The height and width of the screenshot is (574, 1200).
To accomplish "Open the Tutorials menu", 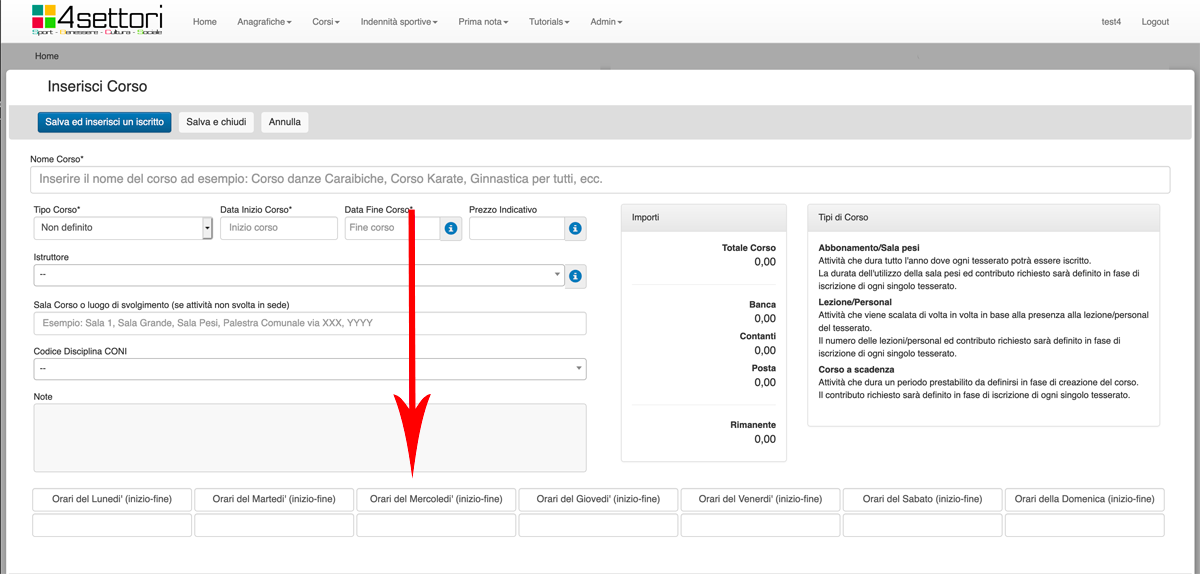I will (x=549, y=22).
